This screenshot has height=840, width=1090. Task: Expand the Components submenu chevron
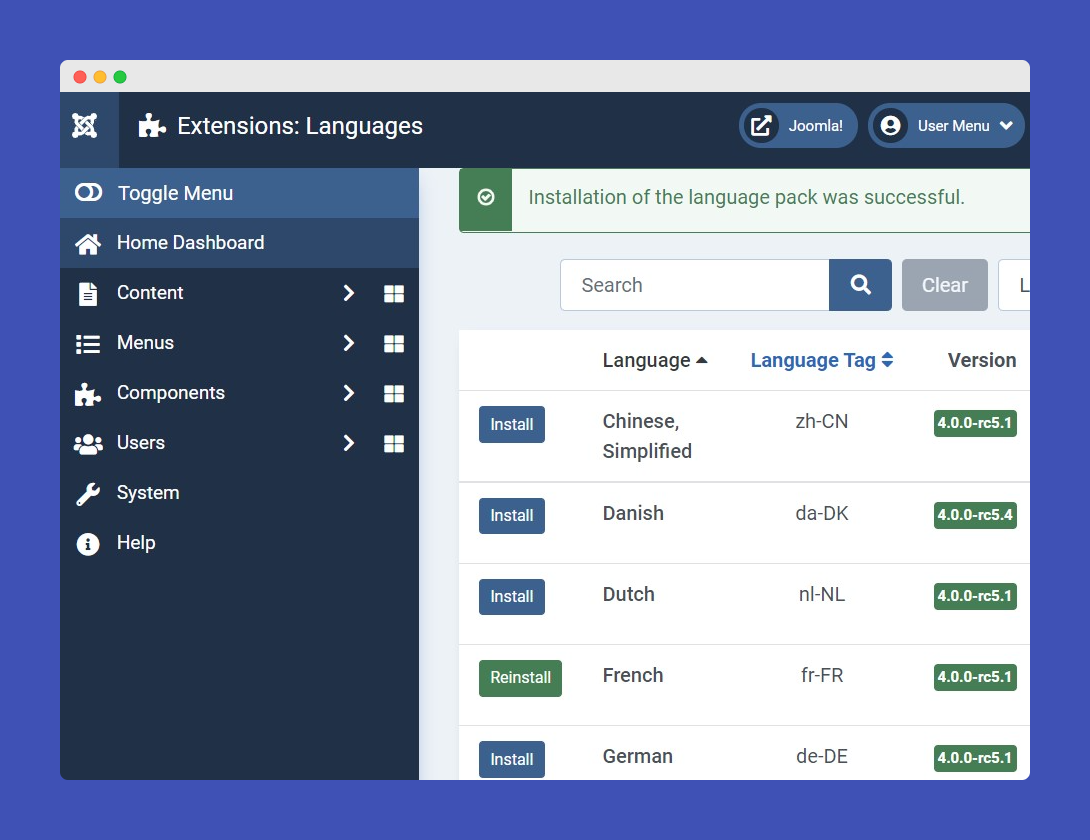click(x=349, y=394)
